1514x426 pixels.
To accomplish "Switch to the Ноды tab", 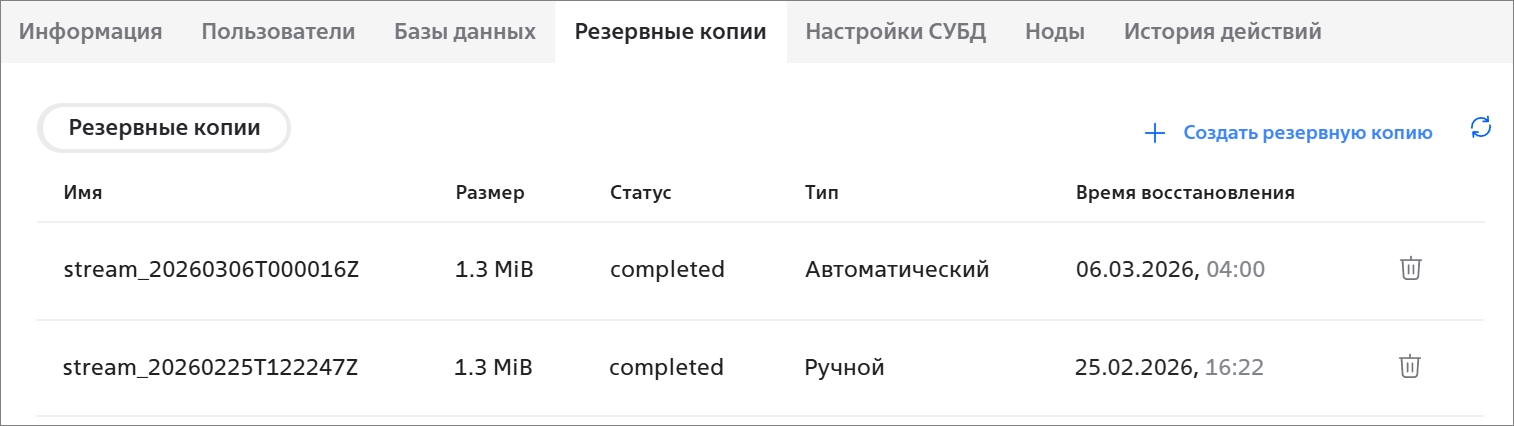I will pyautogui.click(x=1055, y=31).
